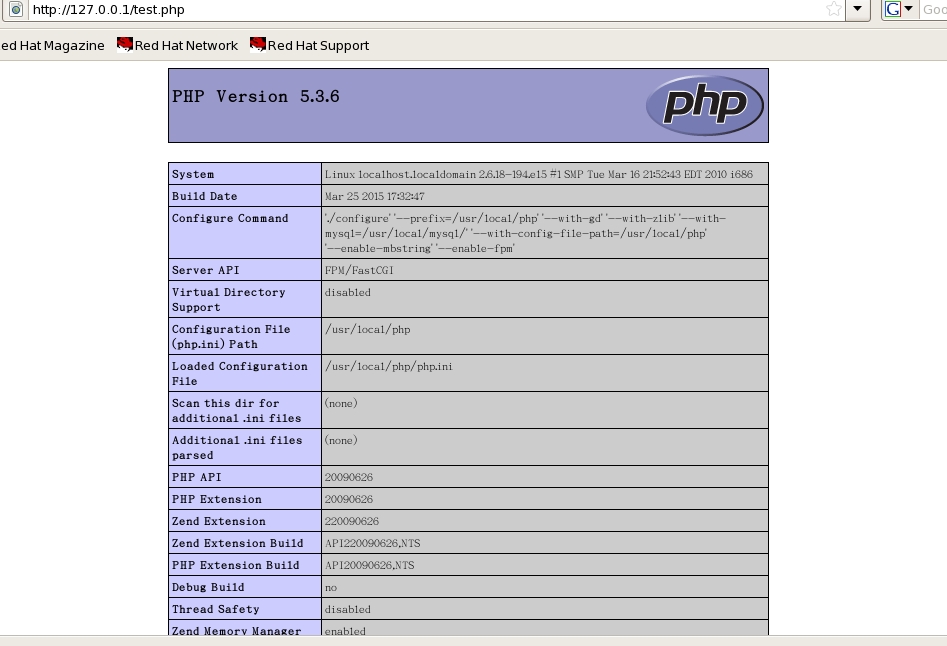Open the search engine selector dropdown
The height and width of the screenshot is (646, 947).
coord(908,8)
